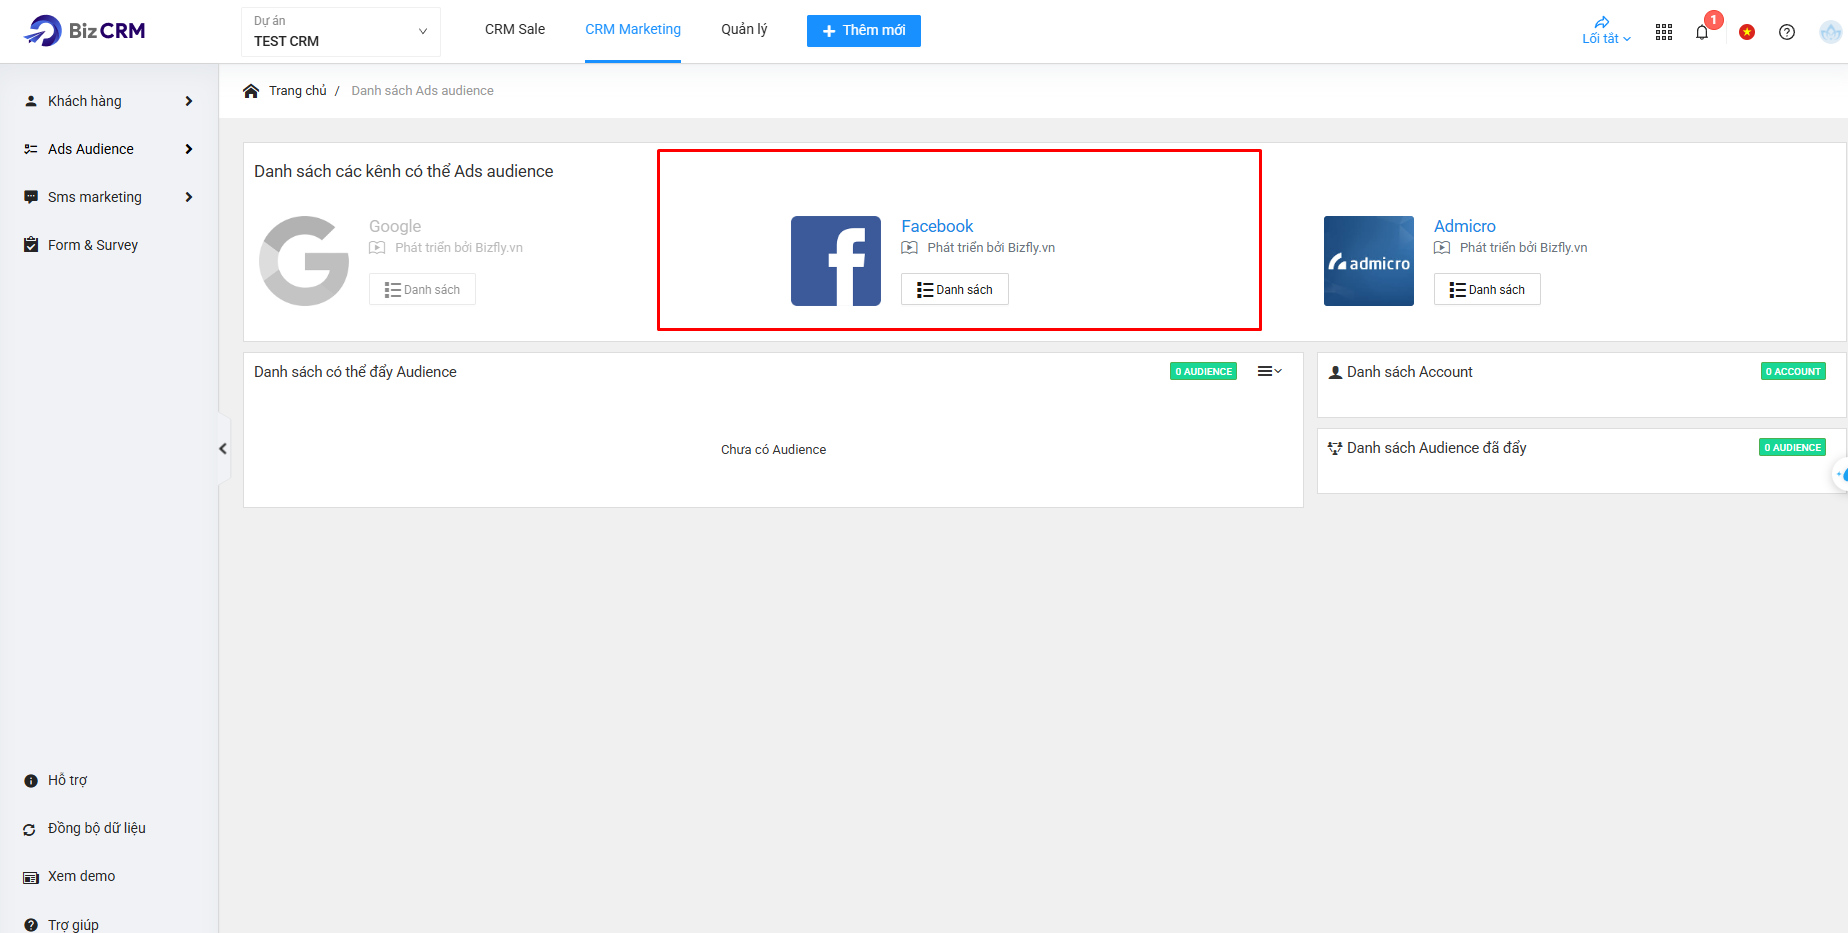1848x933 pixels.
Task: Open the Hỗ trợ link
Action: click(68, 780)
